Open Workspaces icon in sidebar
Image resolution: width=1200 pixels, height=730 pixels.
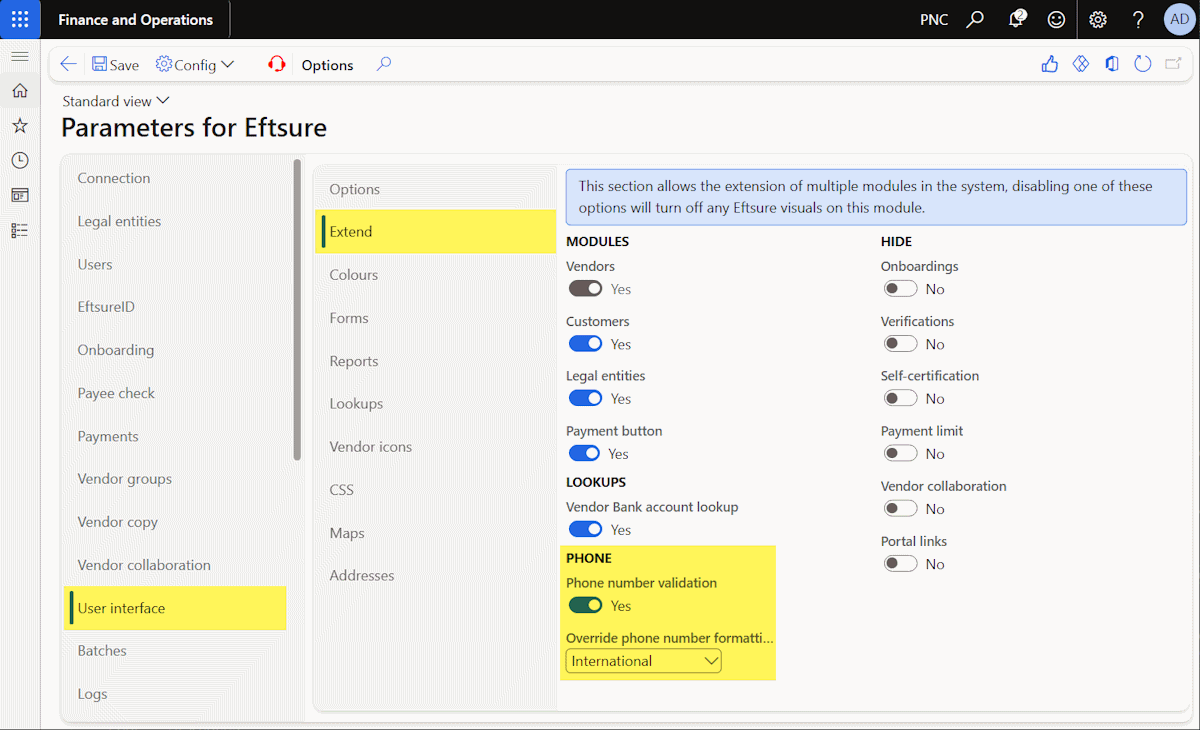click(x=20, y=195)
